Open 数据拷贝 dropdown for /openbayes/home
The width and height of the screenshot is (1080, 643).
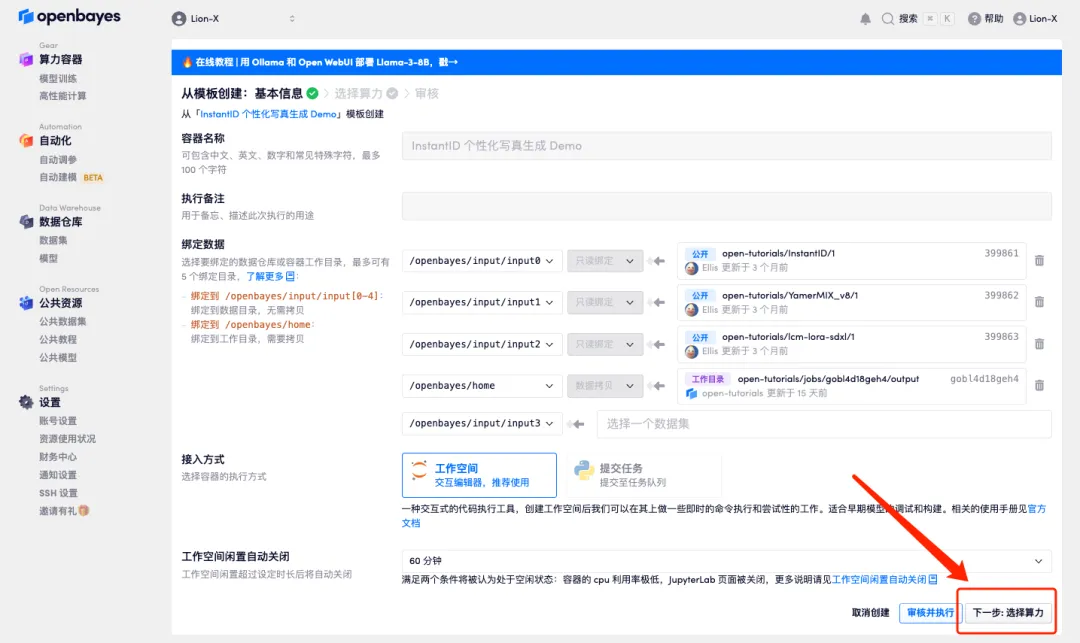tap(605, 386)
